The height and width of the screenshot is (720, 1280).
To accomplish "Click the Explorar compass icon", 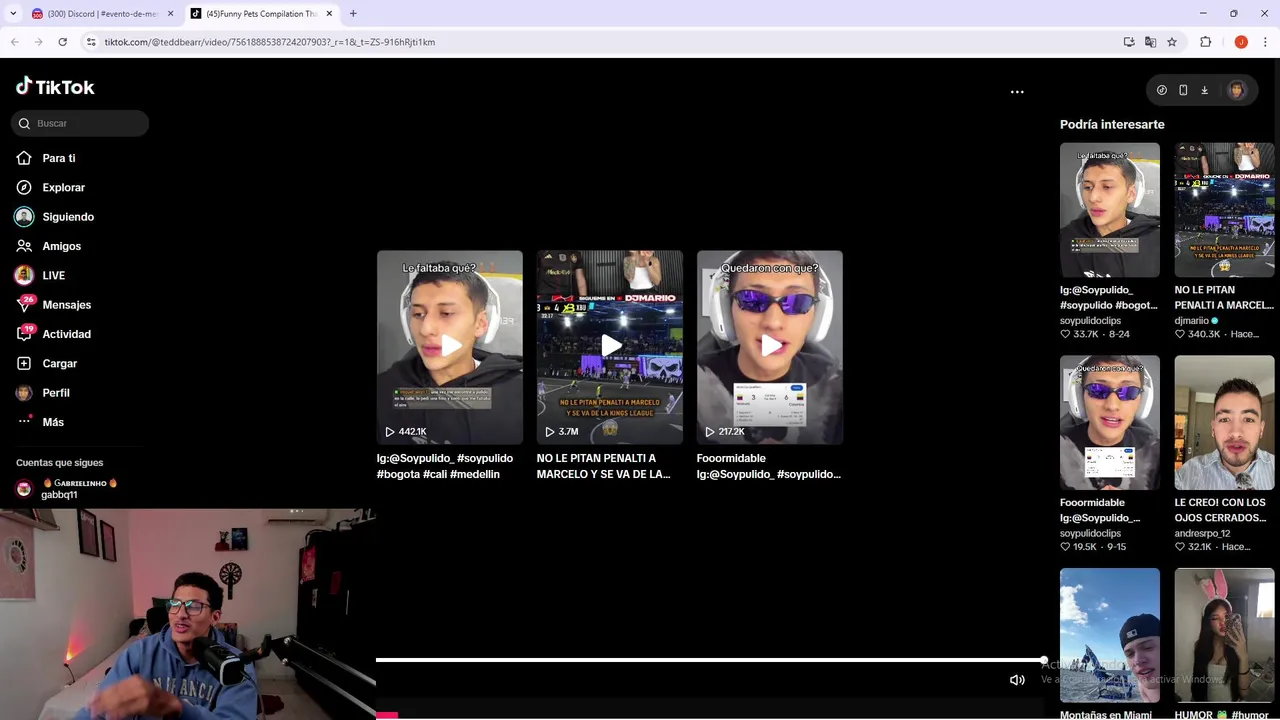I will [x=24, y=187].
